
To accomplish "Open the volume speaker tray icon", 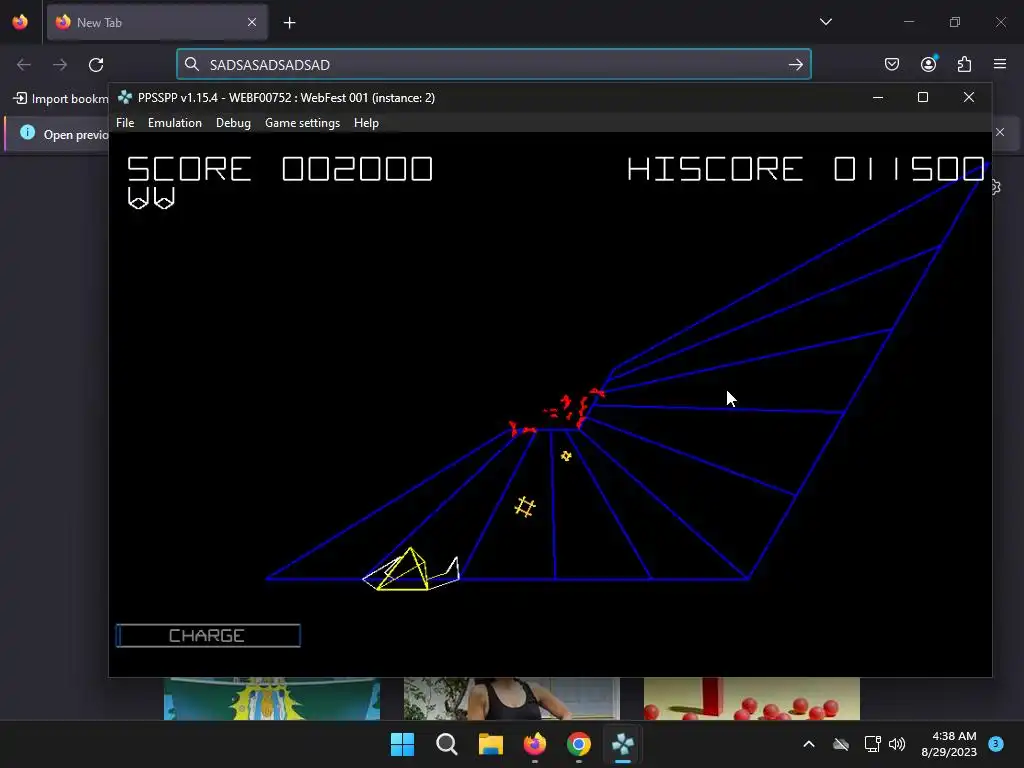I will [897, 744].
